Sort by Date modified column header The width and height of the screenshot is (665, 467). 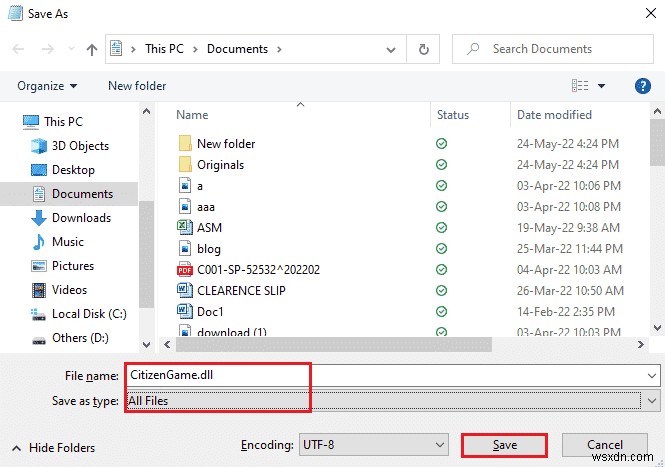(554, 115)
